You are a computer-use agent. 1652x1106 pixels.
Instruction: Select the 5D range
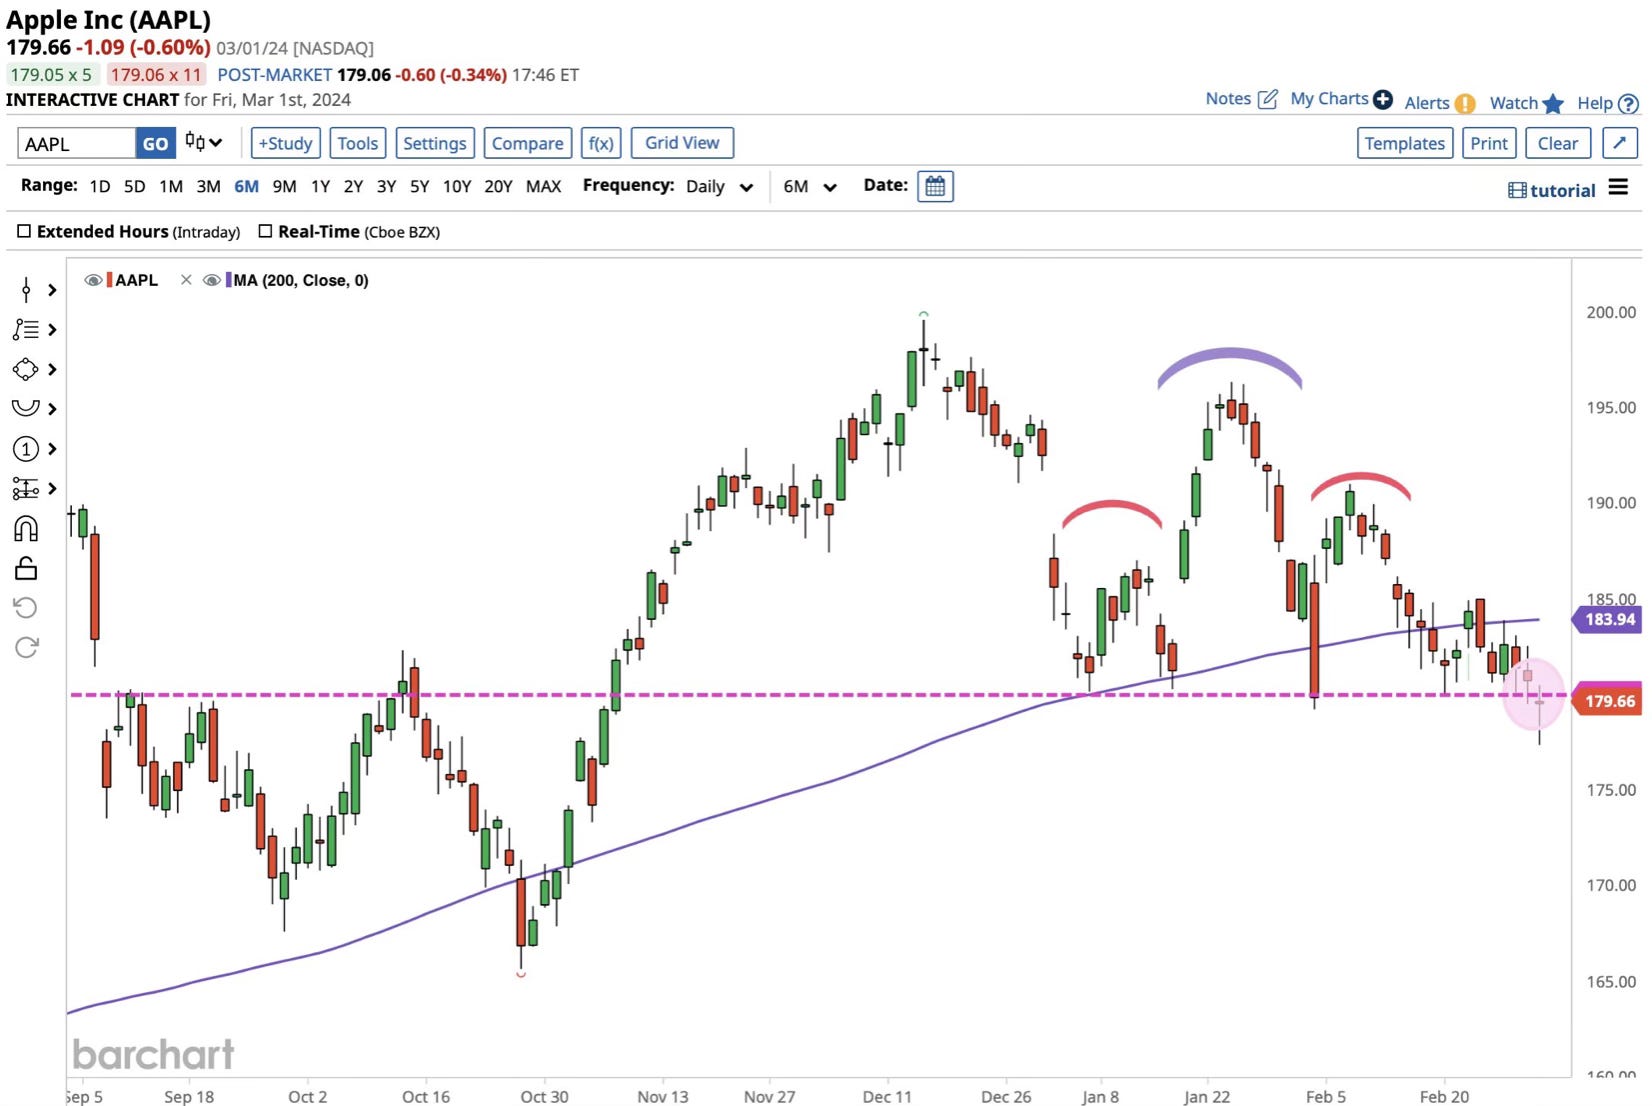click(135, 186)
